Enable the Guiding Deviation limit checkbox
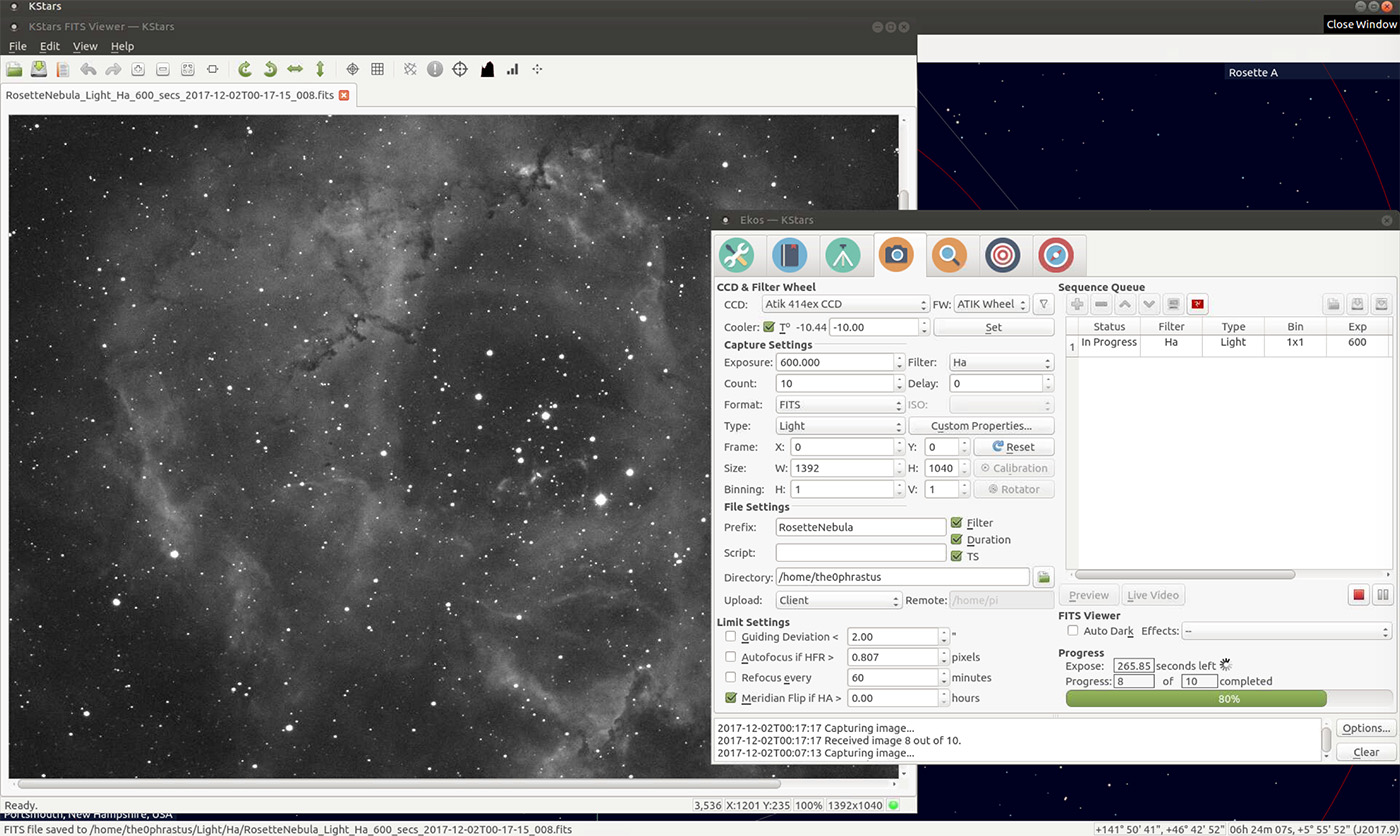Image resolution: width=1400 pixels, height=836 pixels. click(731, 637)
